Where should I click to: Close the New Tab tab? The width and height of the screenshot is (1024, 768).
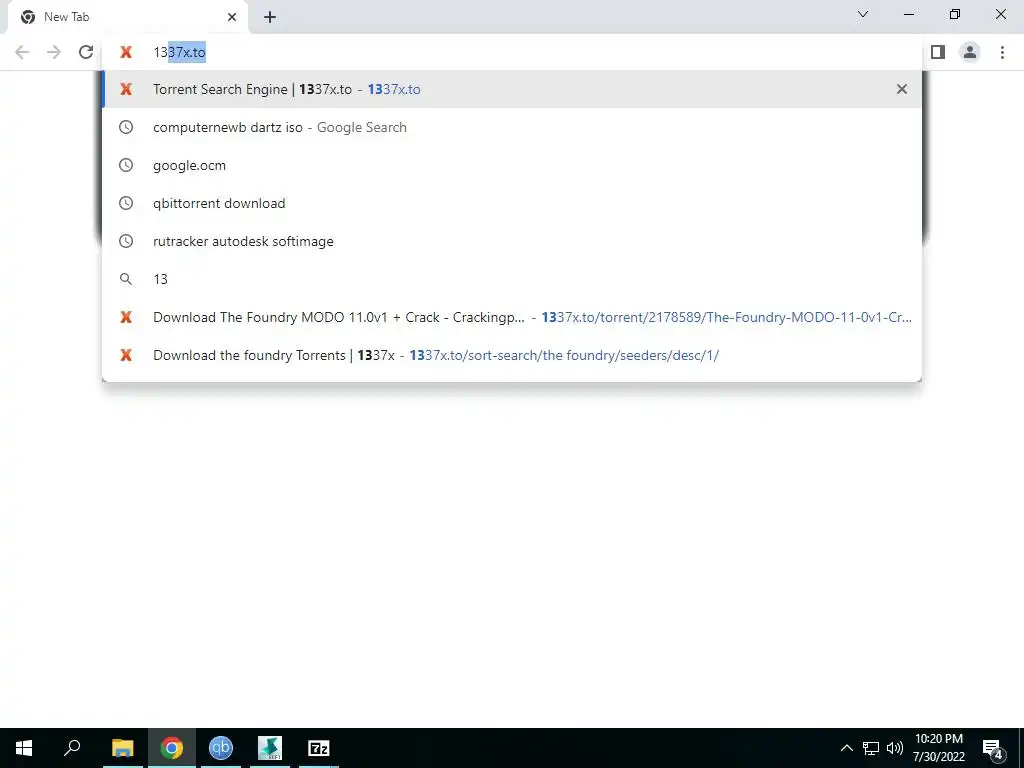coord(232,17)
